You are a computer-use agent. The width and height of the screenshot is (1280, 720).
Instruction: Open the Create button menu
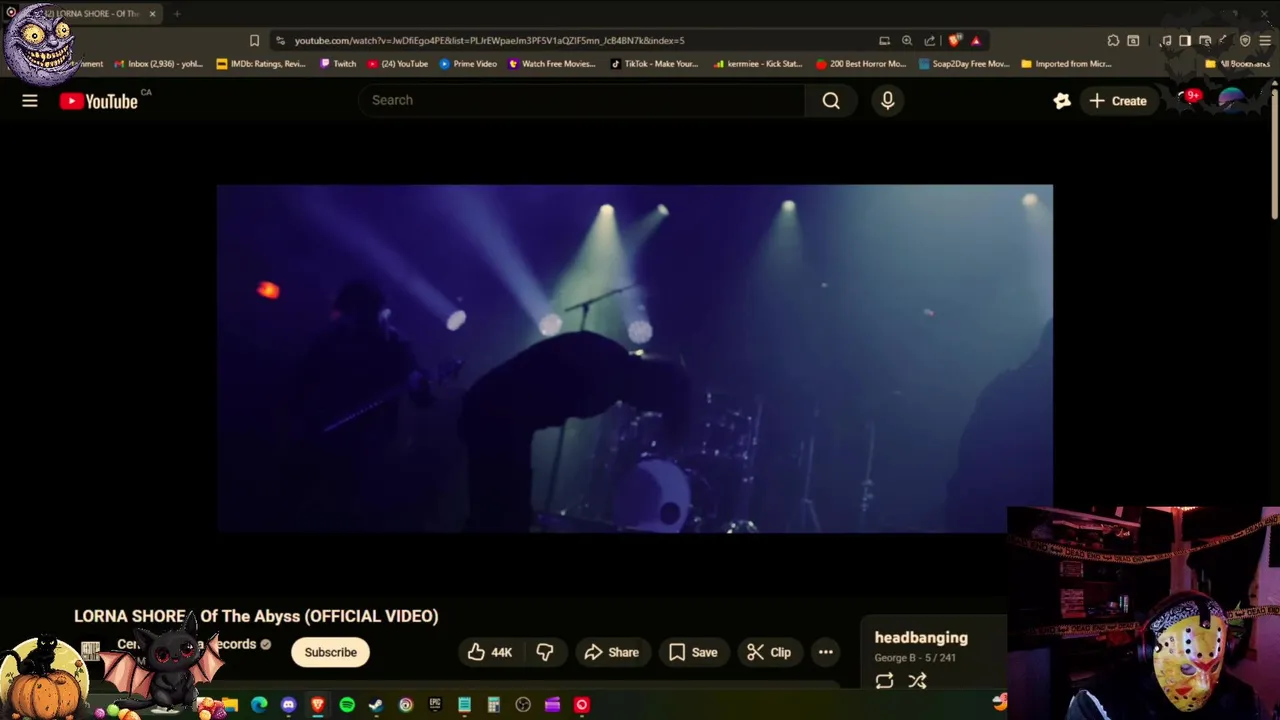tap(1118, 100)
